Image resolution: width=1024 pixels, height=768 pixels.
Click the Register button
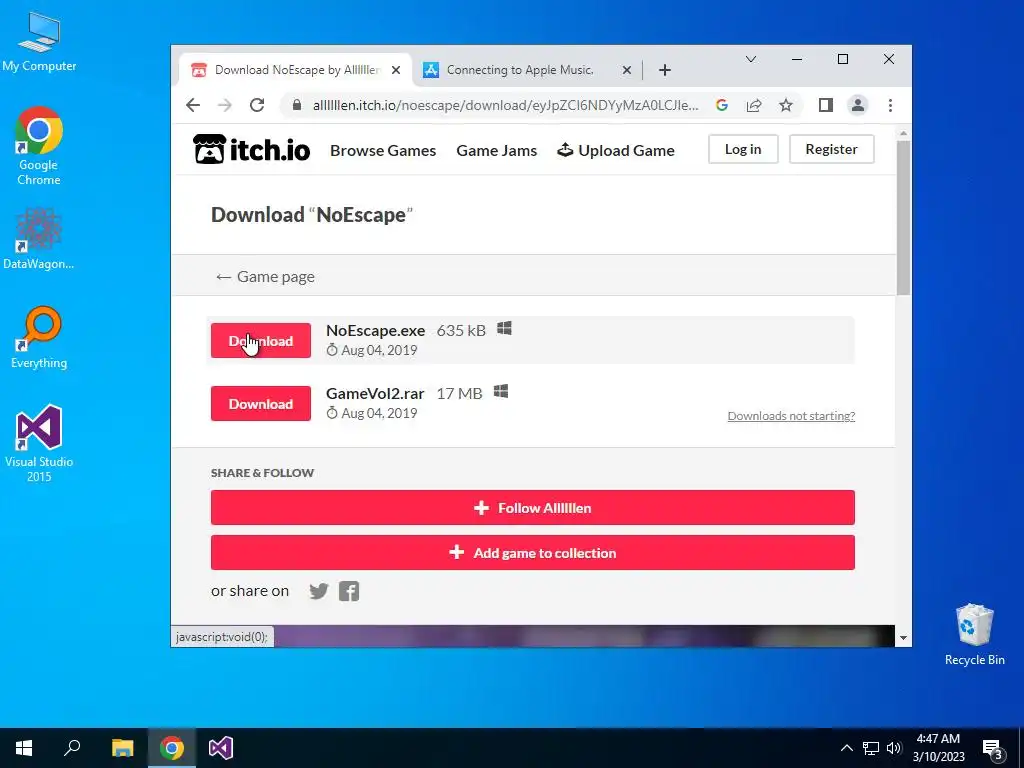tap(831, 149)
